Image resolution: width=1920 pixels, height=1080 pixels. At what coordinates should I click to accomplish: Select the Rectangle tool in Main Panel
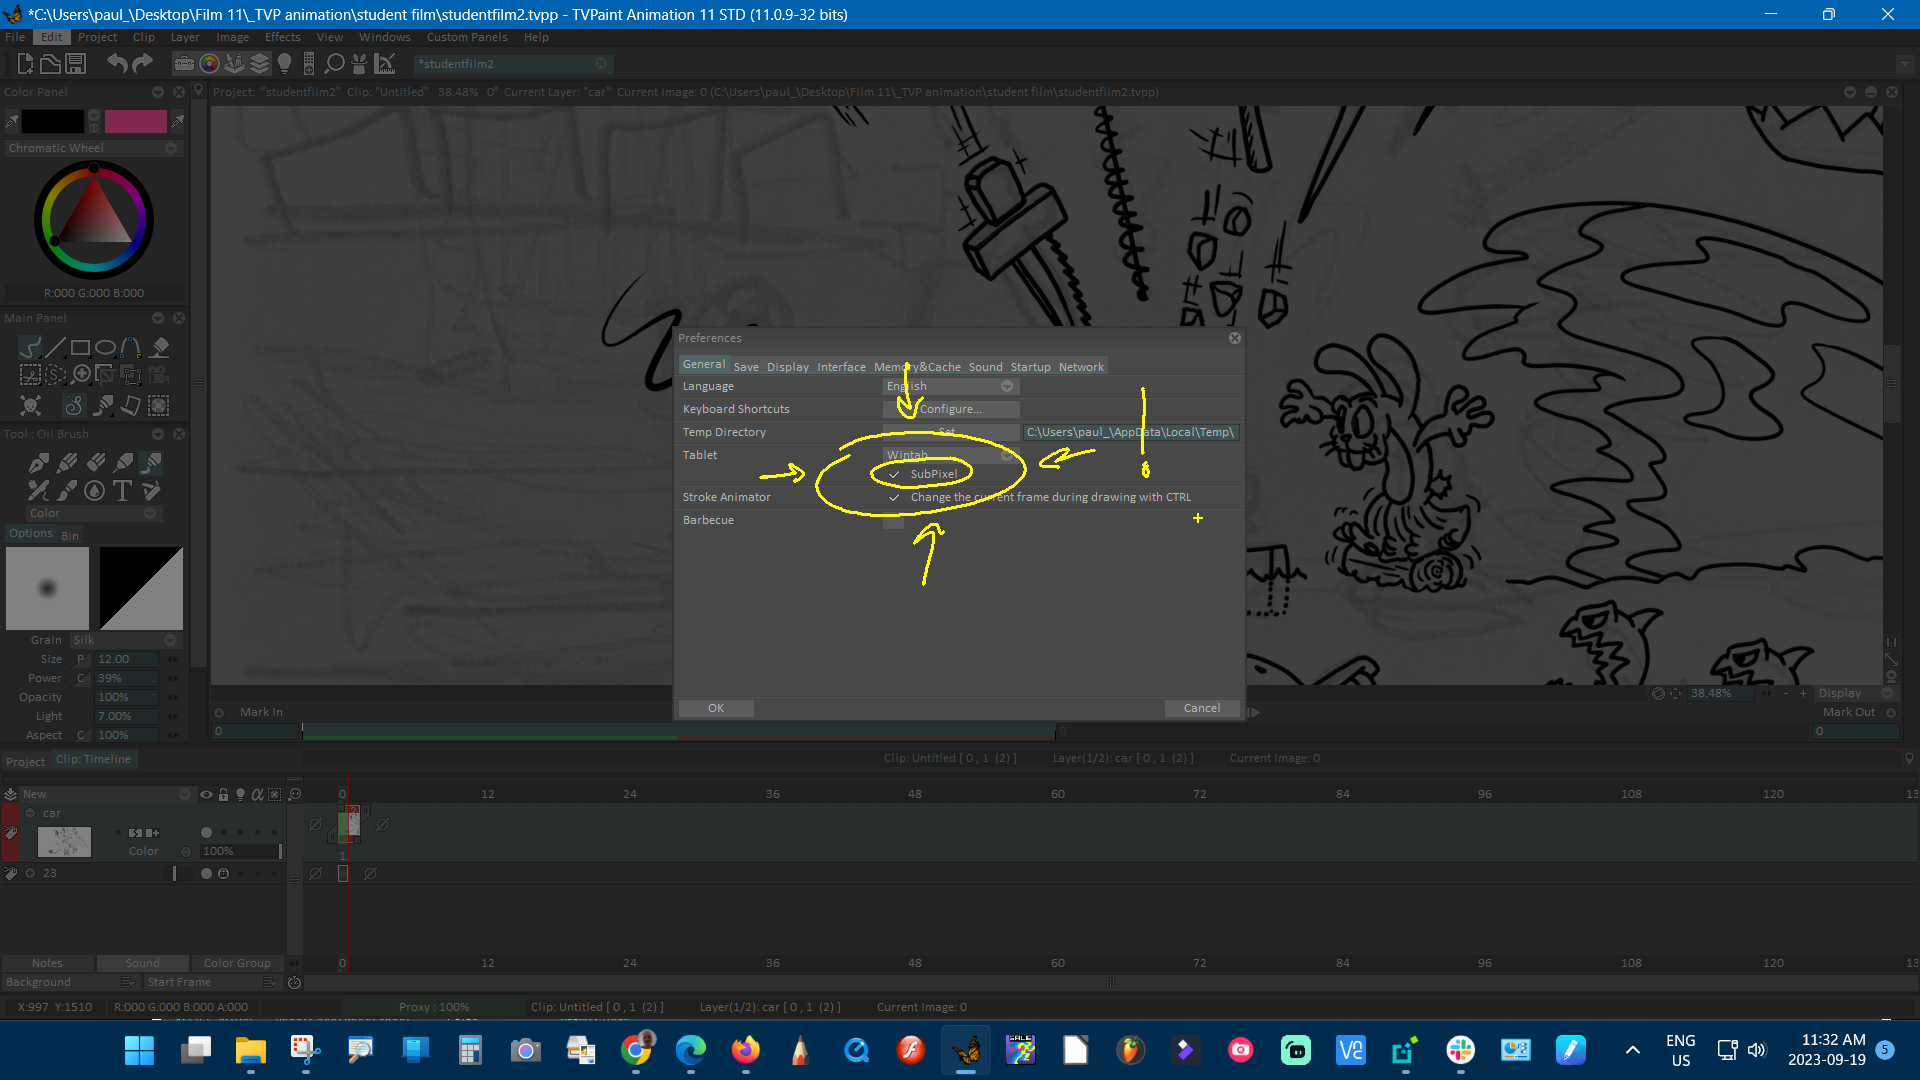[x=81, y=347]
